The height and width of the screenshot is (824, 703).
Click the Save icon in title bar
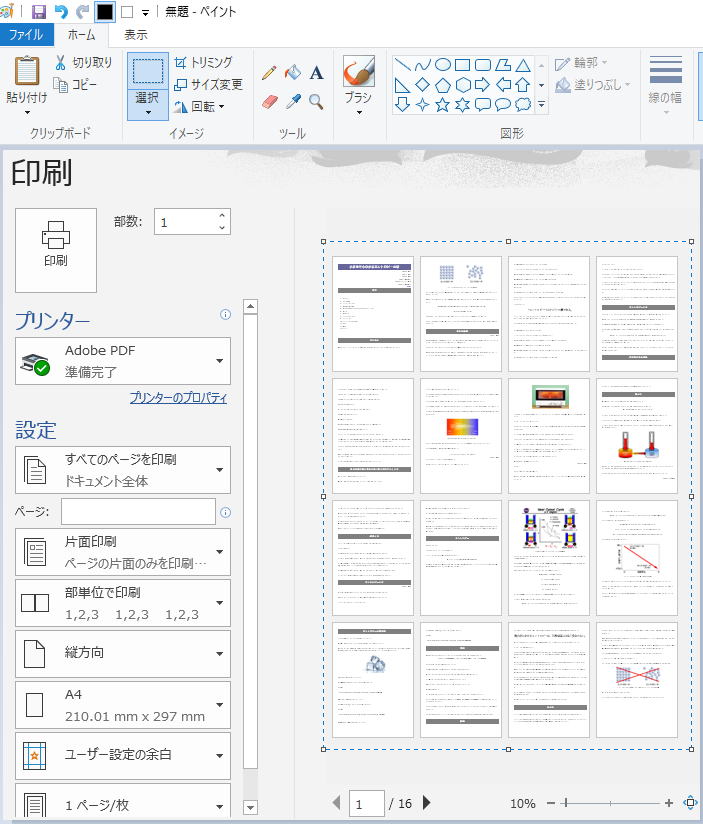39,12
